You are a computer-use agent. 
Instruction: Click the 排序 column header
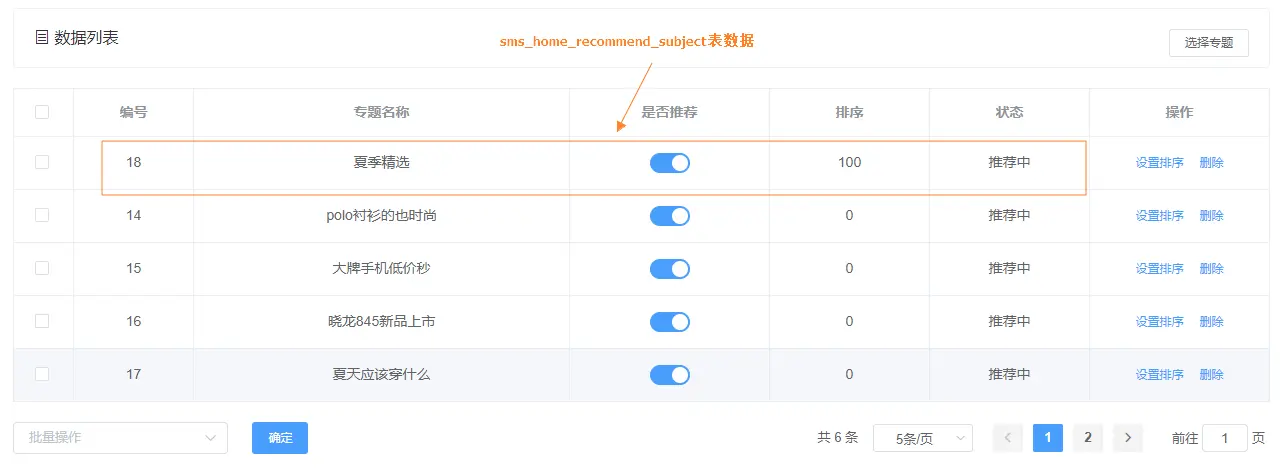point(849,112)
